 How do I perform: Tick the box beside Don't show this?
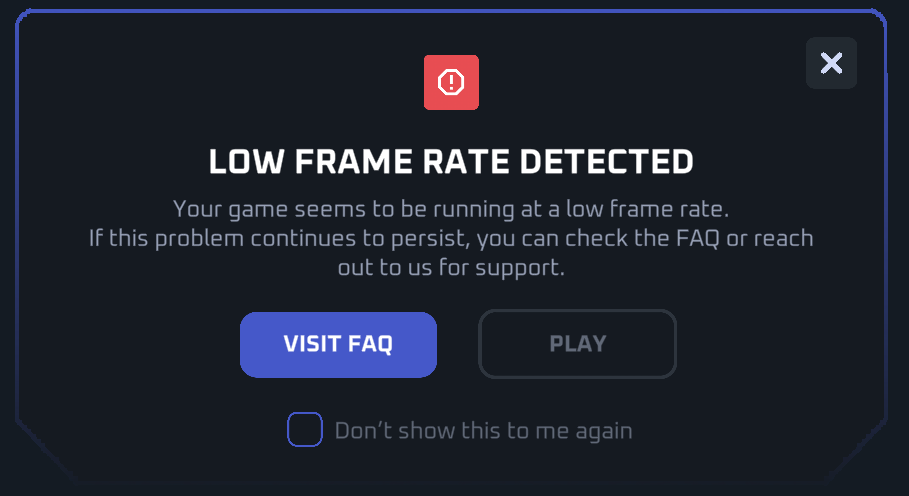point(305,429)
